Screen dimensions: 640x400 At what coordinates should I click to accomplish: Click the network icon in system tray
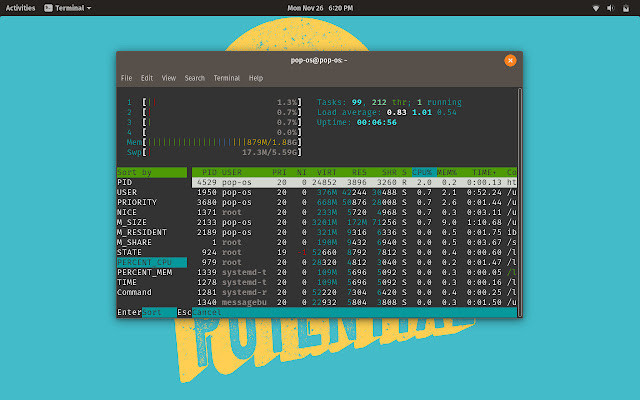pos(596,8)
